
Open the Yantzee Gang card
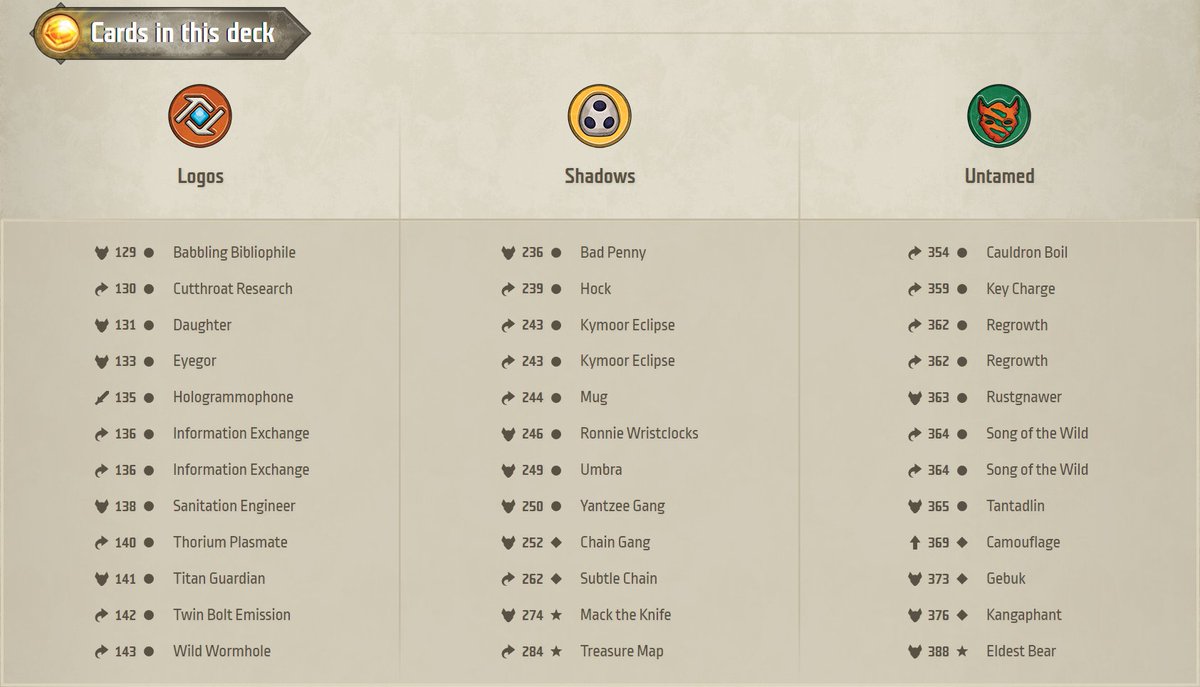pos(622,506)
